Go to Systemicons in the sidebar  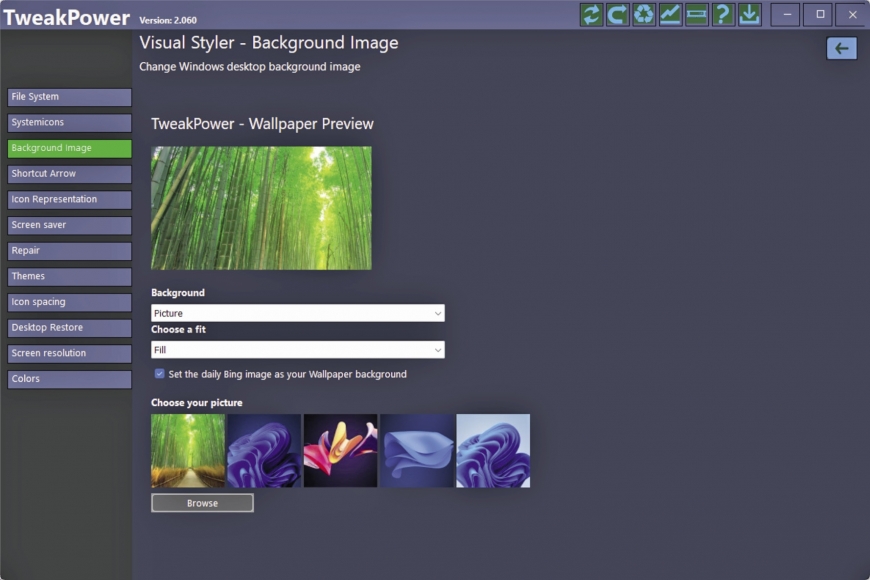[x=69, y=123]
